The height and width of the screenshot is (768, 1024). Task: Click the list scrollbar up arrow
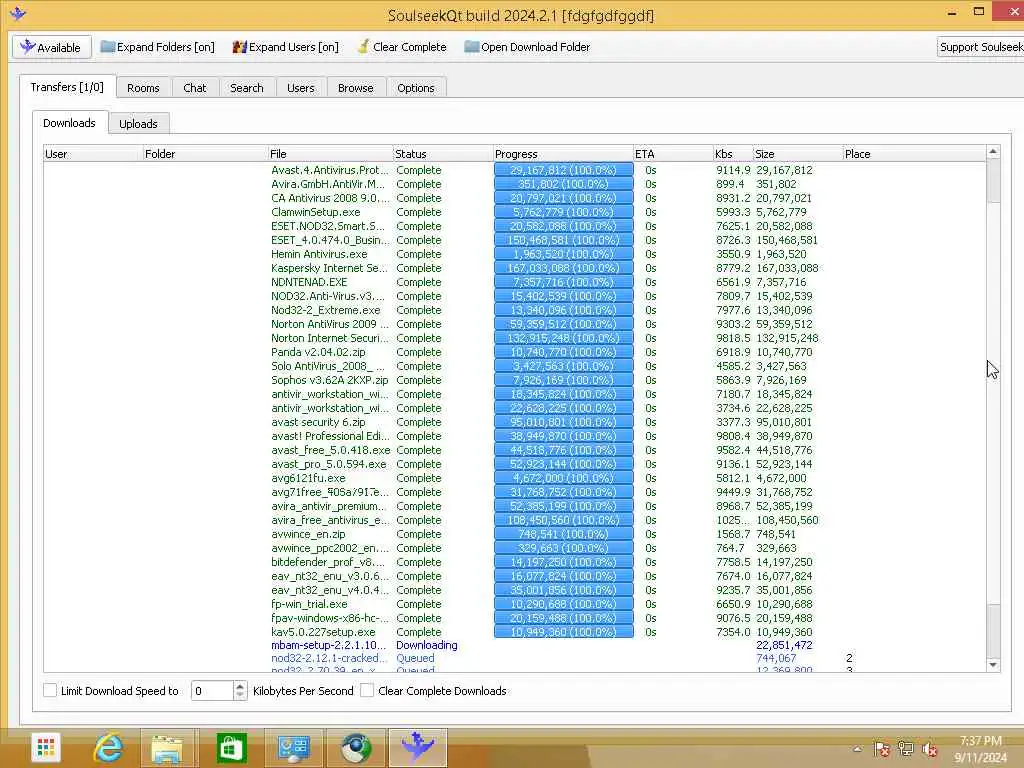(x=993, y=152)
